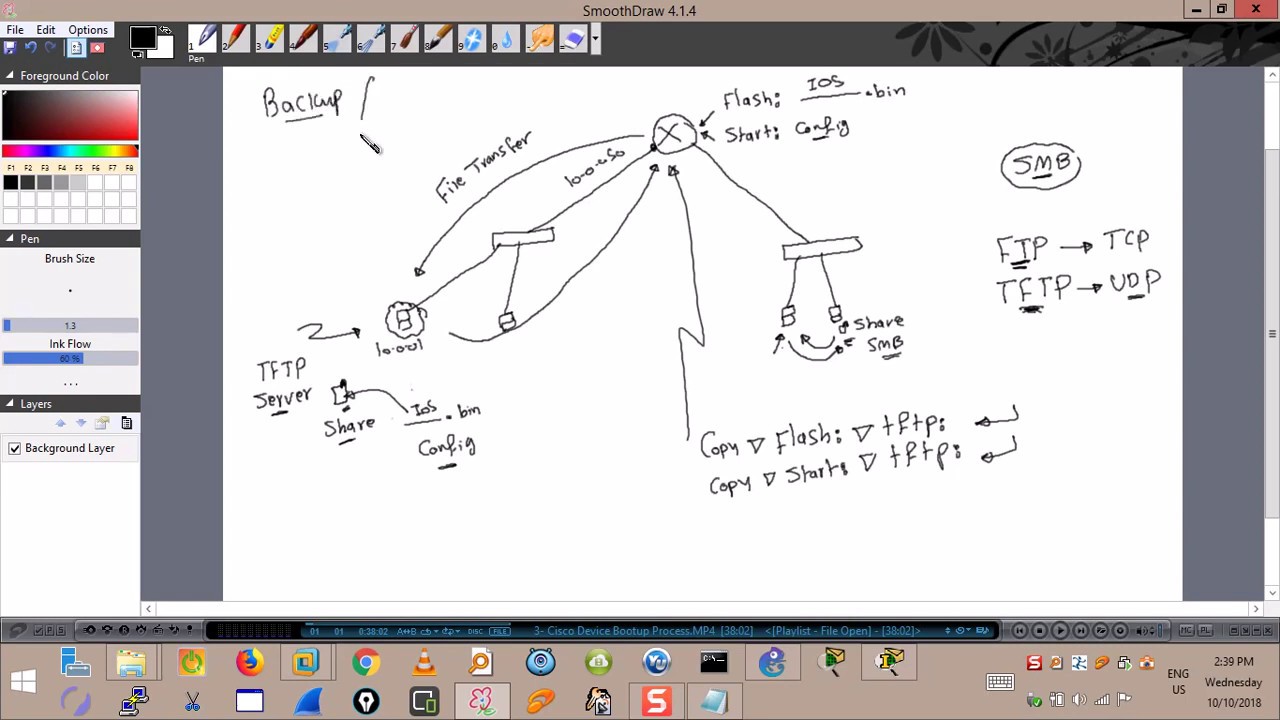Open the touch keyboard tray icon
Viewport: 1280px width, 720px height.
point(1000,682)
